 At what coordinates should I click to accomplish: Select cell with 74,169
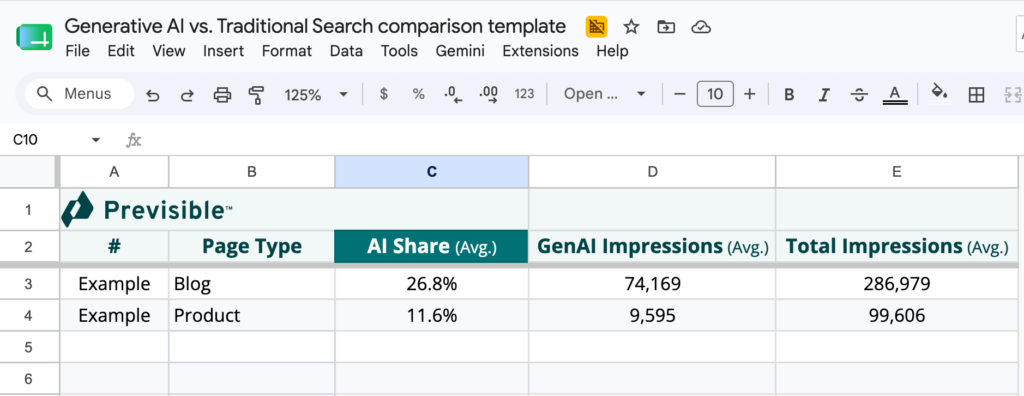tap(652, 284)
